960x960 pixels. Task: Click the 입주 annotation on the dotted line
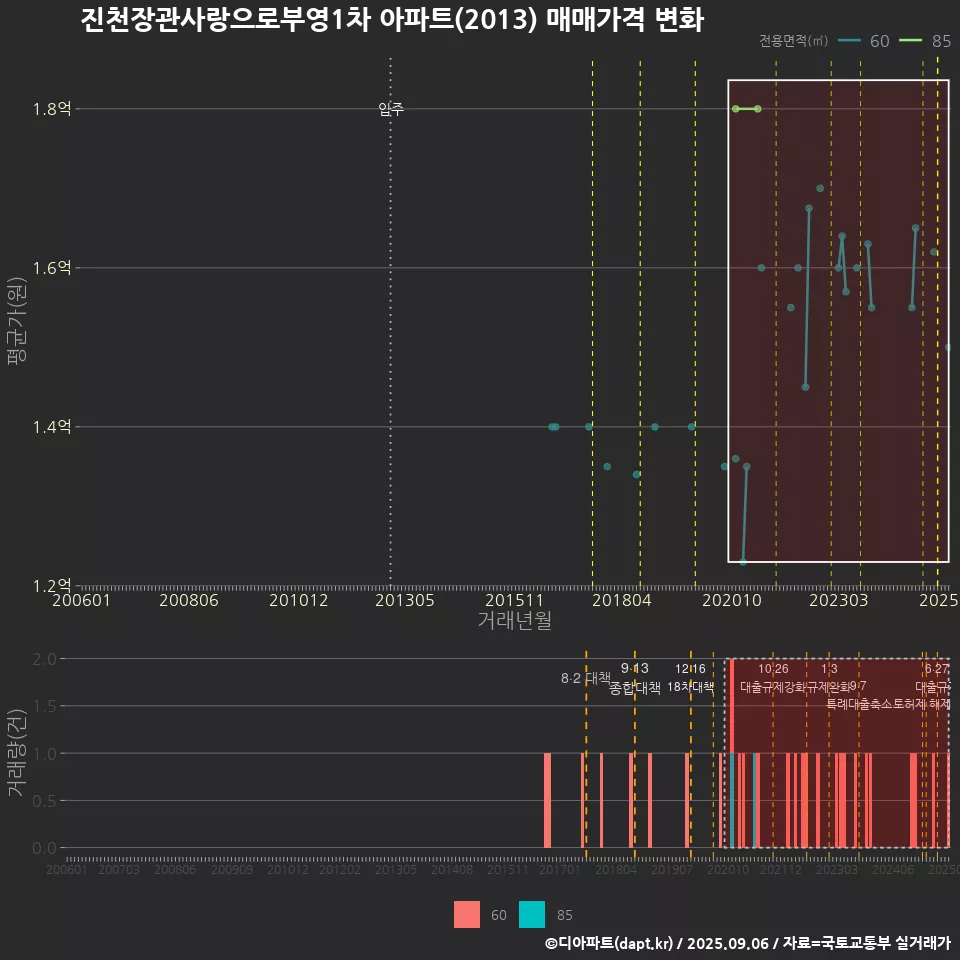[x=391, y=109]
